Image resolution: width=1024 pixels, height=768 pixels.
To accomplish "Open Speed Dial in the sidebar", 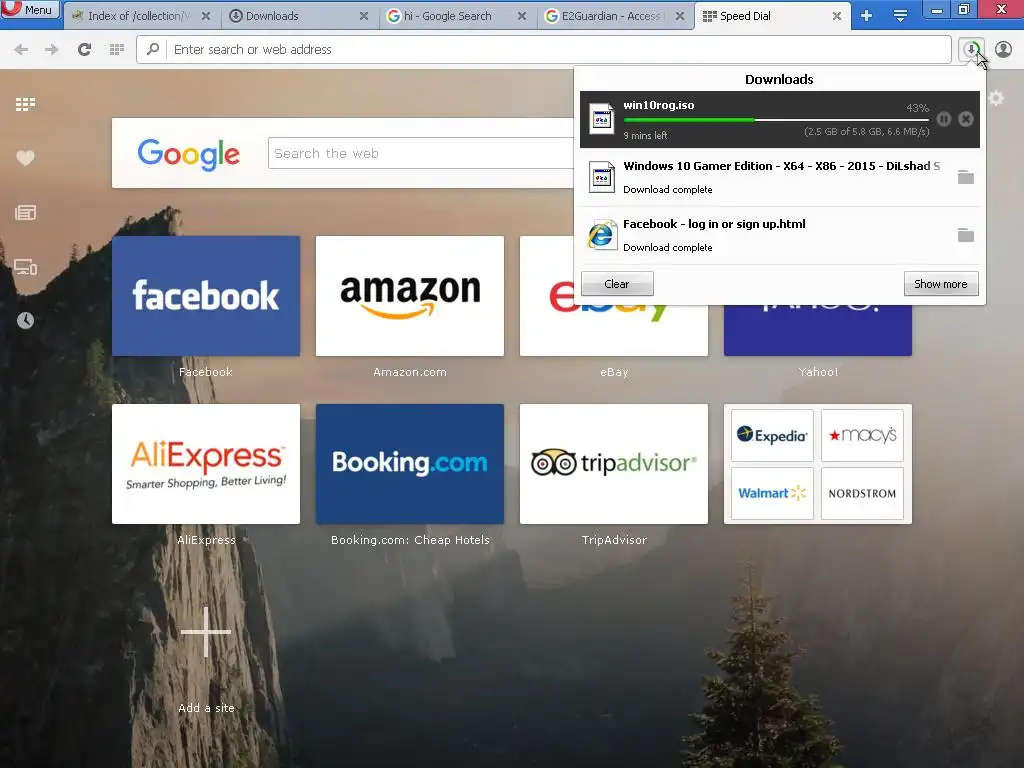I will (x=25, y=104).
